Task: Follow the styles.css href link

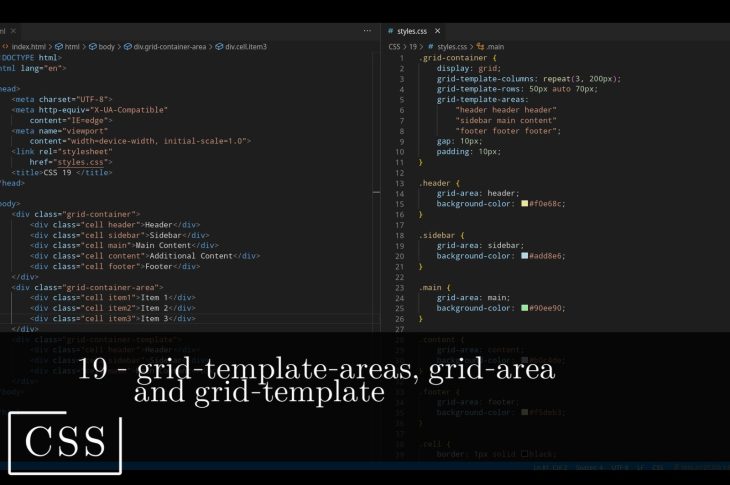Action: tap(81, 161)
